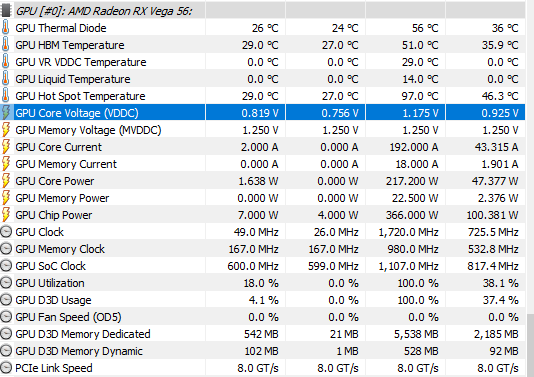Click lightning icon of GPU Memory Voltage row
The width and height of the screenshot is (534, 377).
tap(6, 130)
